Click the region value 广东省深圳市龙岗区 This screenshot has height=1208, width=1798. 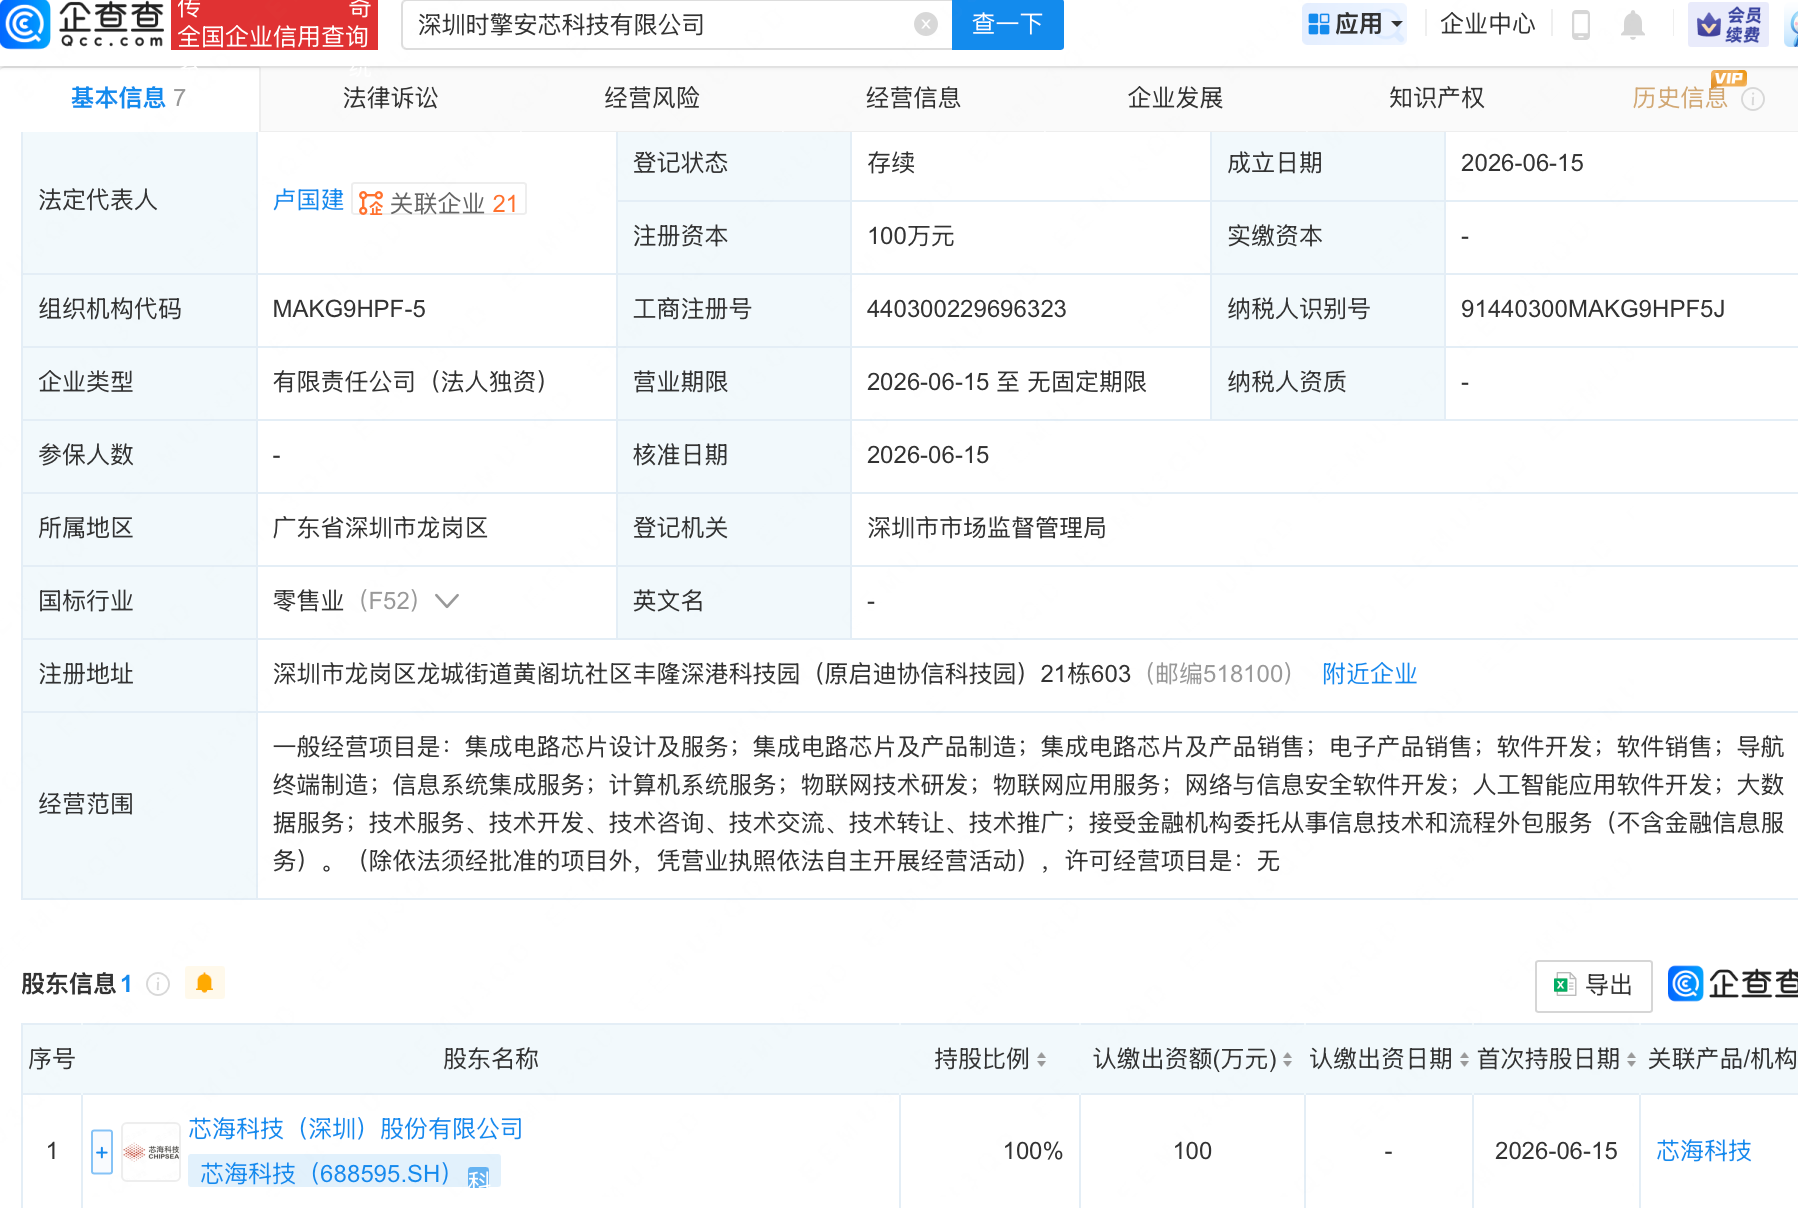381,528
